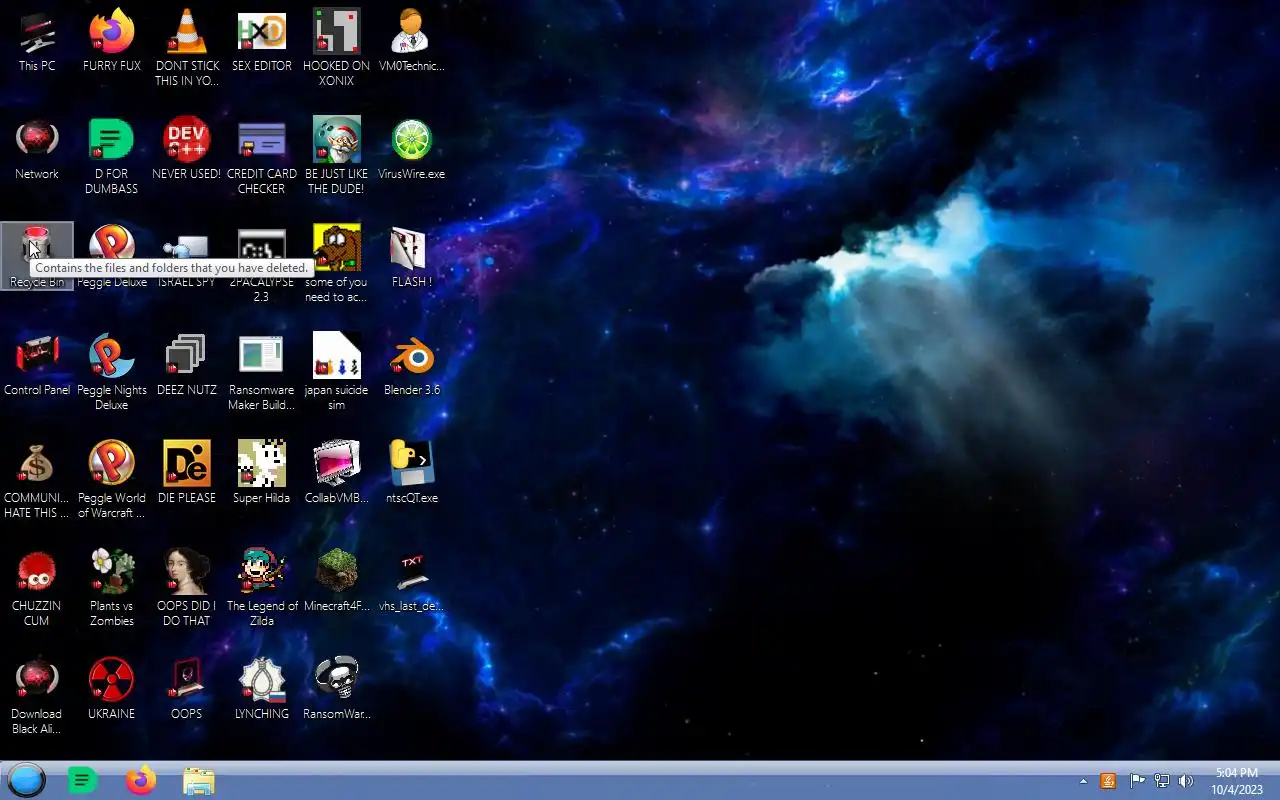Select the Control Panel desktop icon
Image resolution: width=1280 pixels, height=800 pixels.
tap(37, 366)
